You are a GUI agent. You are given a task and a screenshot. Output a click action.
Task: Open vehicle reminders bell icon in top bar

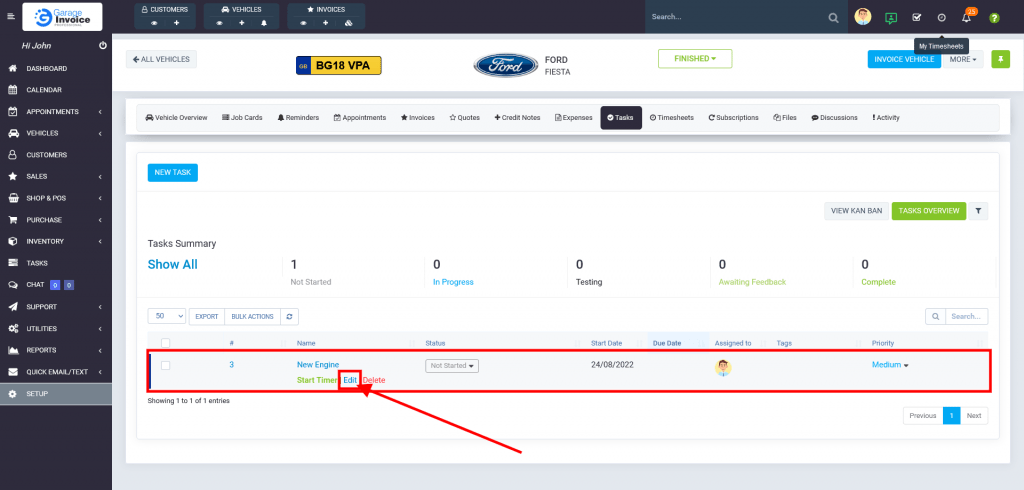click(x=264, y=23)
